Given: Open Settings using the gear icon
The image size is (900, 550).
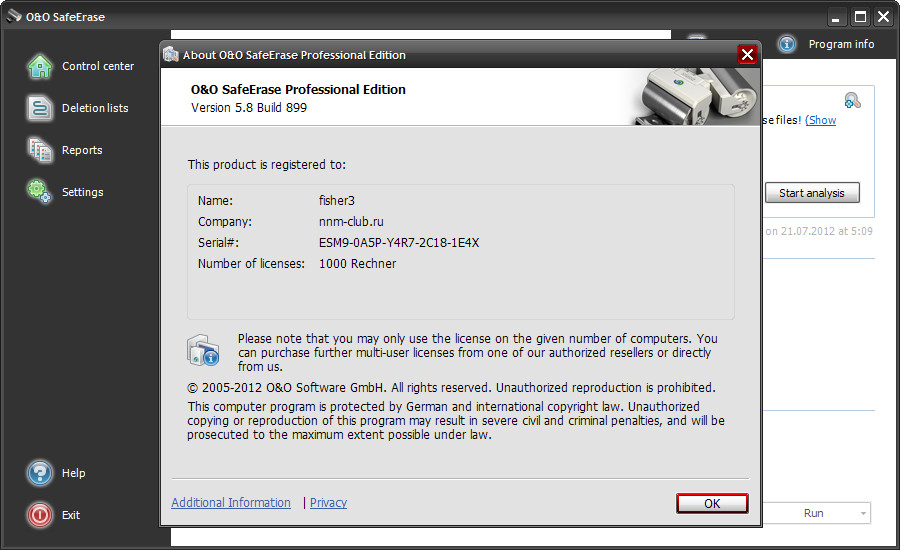Looking at the screenshot, I should tap(39, 192).
